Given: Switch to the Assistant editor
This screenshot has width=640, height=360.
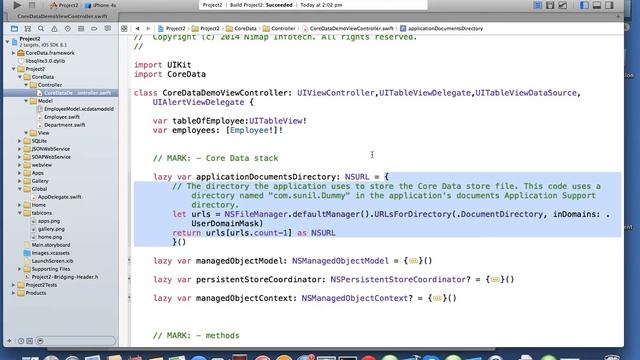Looking at the screenshot, I should pyautogui.click(x=550, y=5).
